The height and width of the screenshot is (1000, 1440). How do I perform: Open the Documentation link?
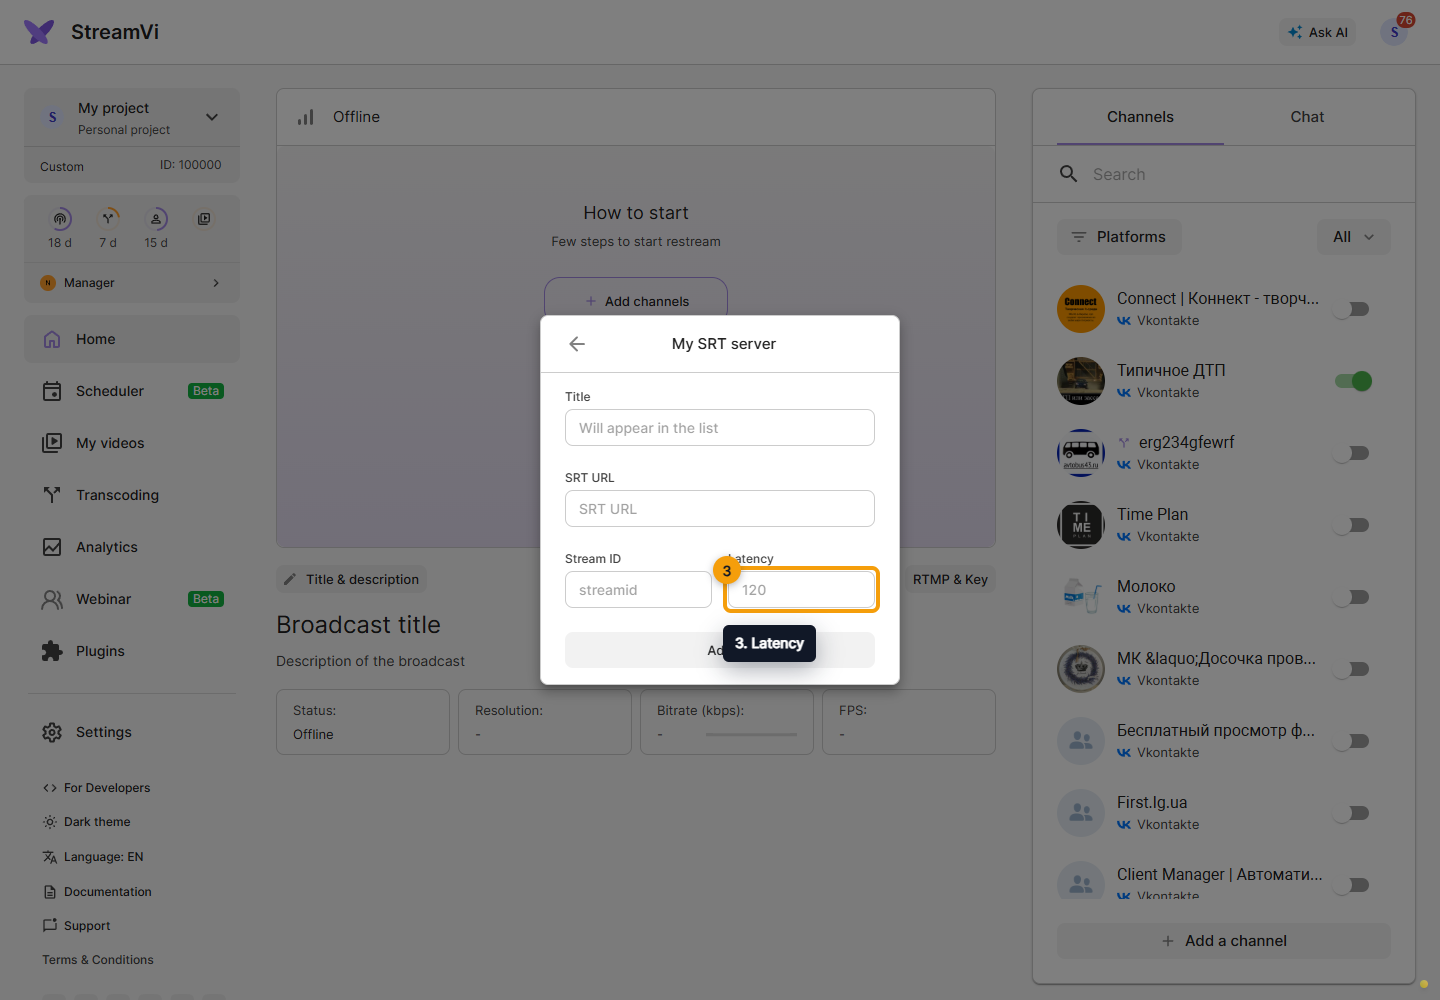97,892
